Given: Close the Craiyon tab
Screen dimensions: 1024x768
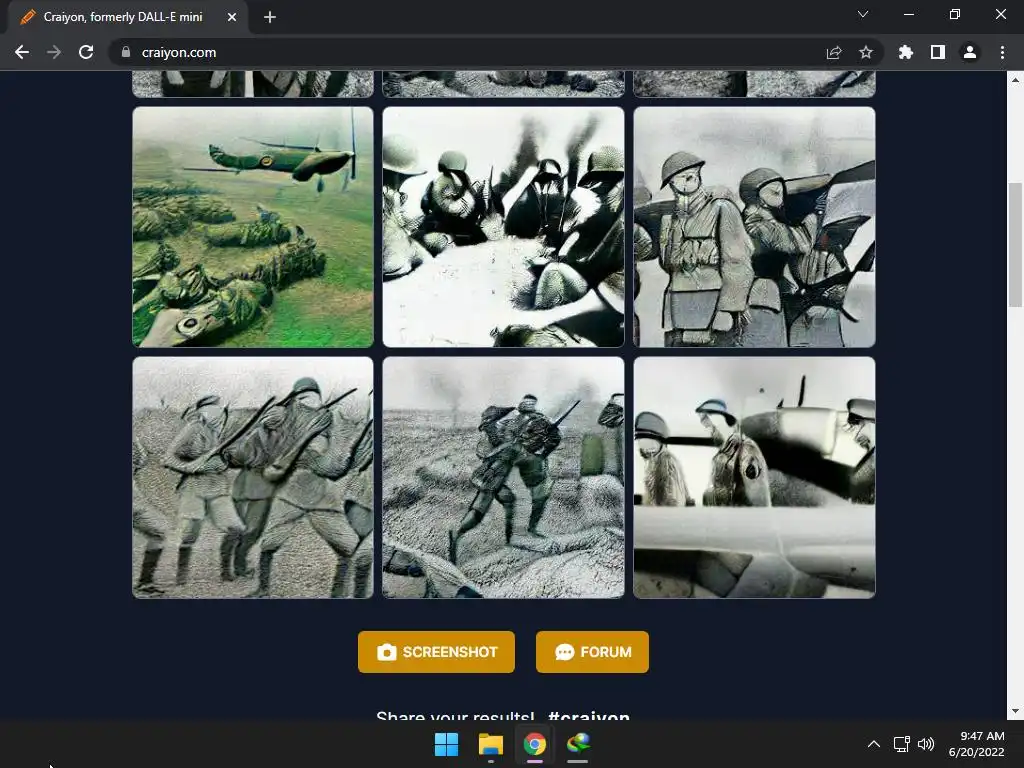Looking at the screenshot, I should (232, 17).
